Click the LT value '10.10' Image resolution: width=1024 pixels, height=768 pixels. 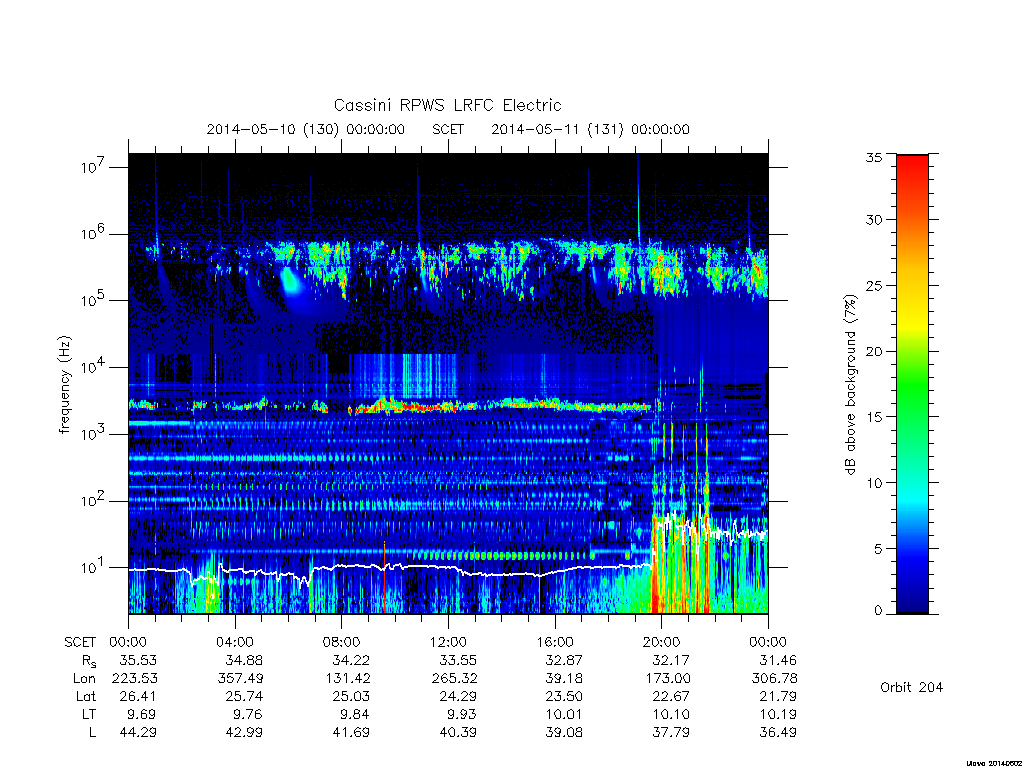[671, 714]
